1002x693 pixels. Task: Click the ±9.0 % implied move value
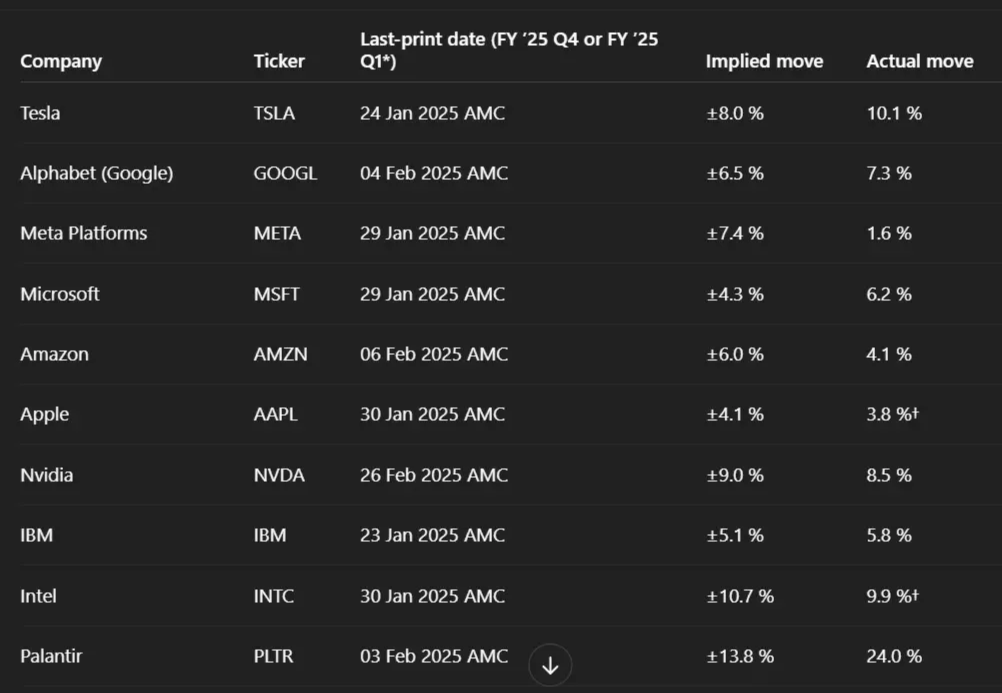[x=735, y=475]
